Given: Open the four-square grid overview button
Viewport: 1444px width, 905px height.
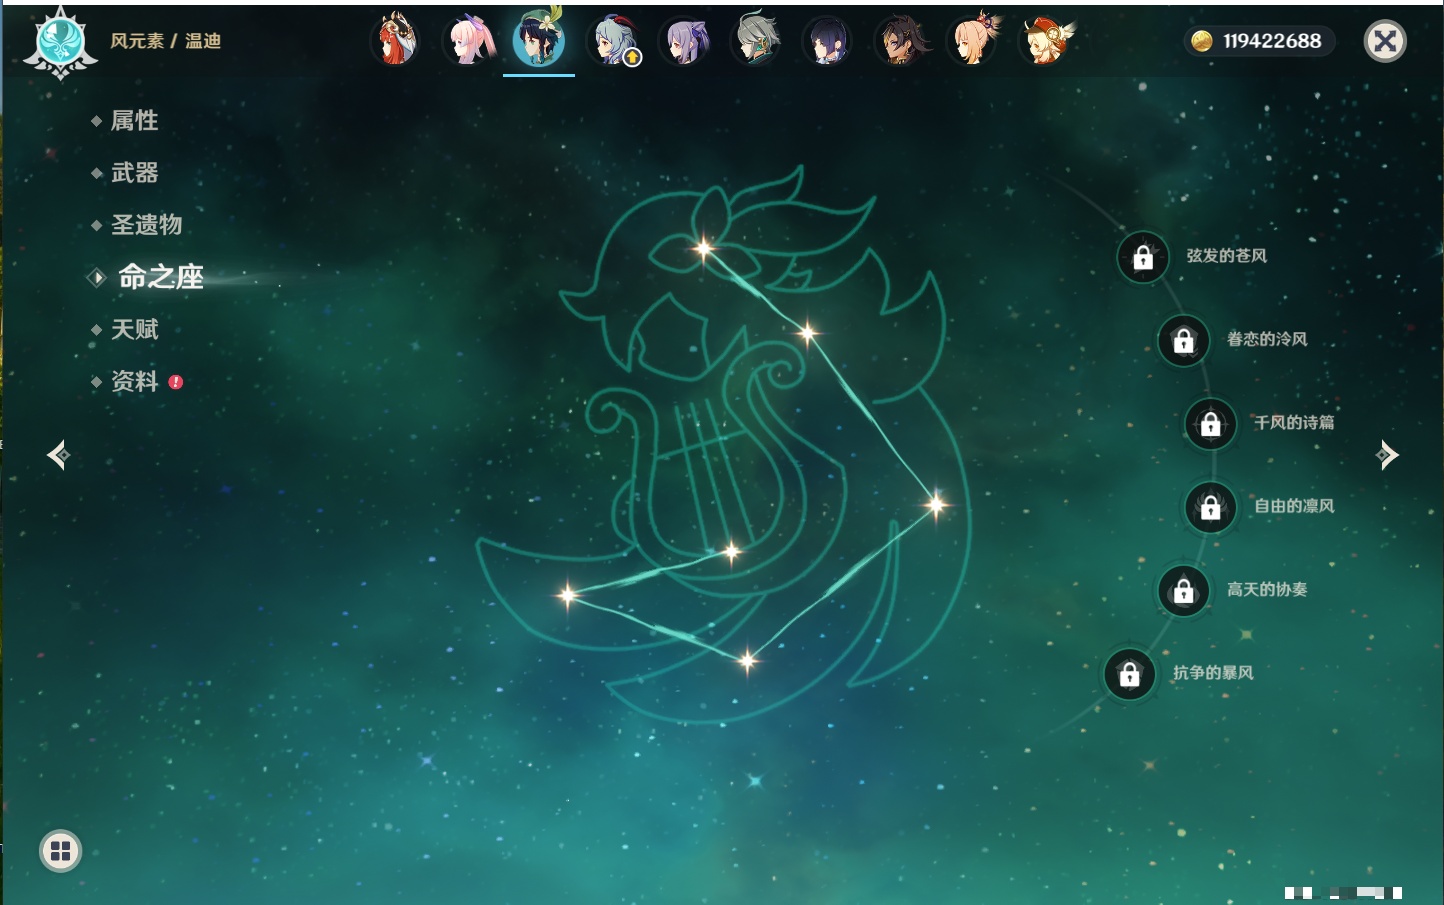Looking at the screenshot, I should tap(61, 851).
